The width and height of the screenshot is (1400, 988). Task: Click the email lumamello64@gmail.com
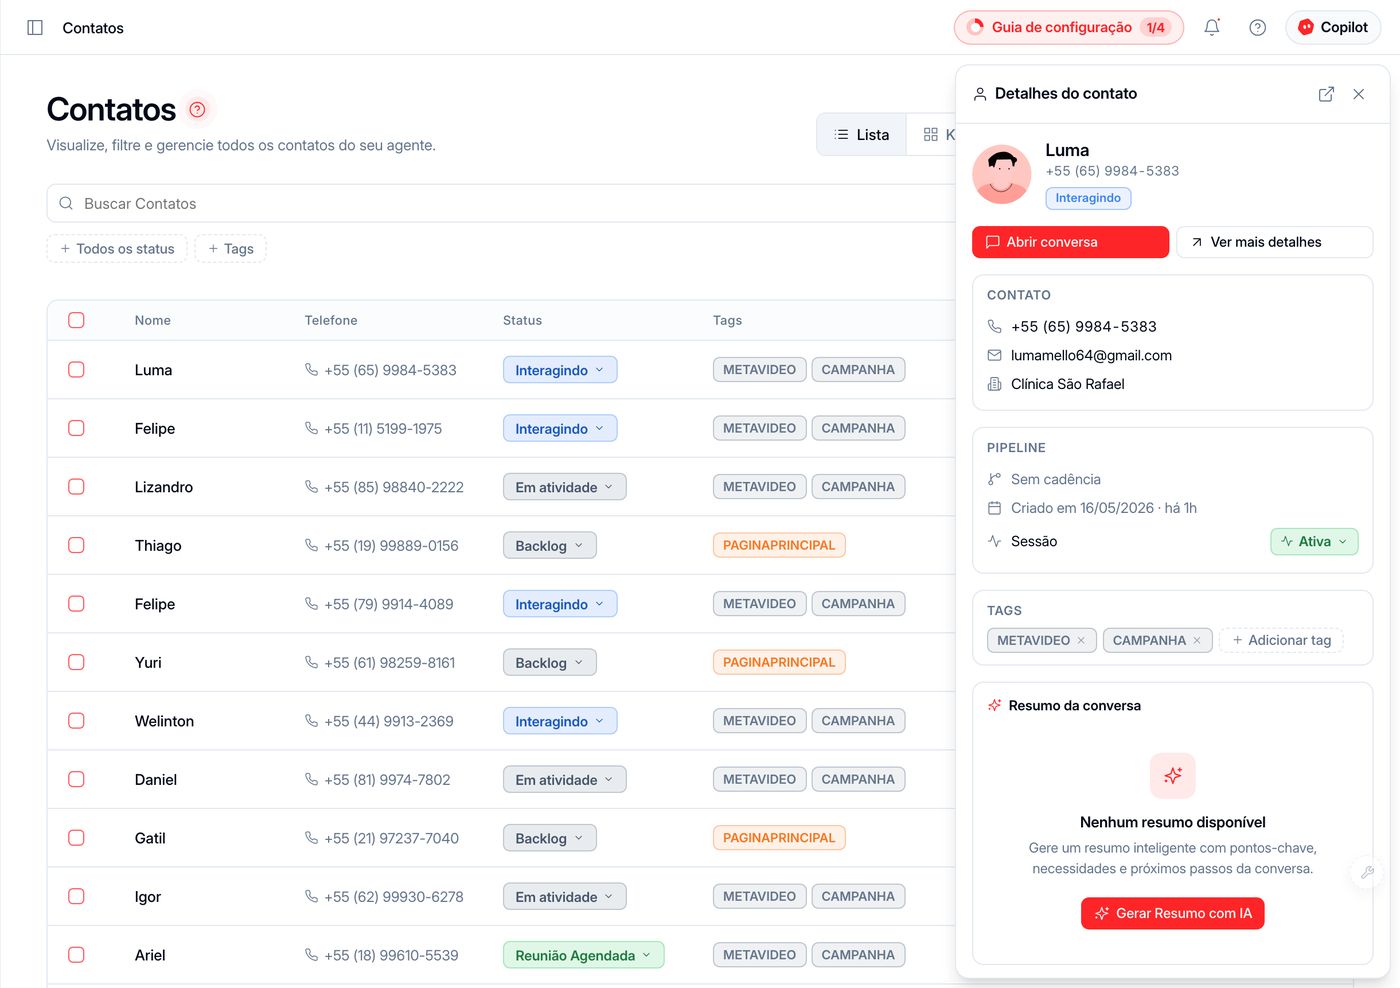click(x=1091, y=355)
